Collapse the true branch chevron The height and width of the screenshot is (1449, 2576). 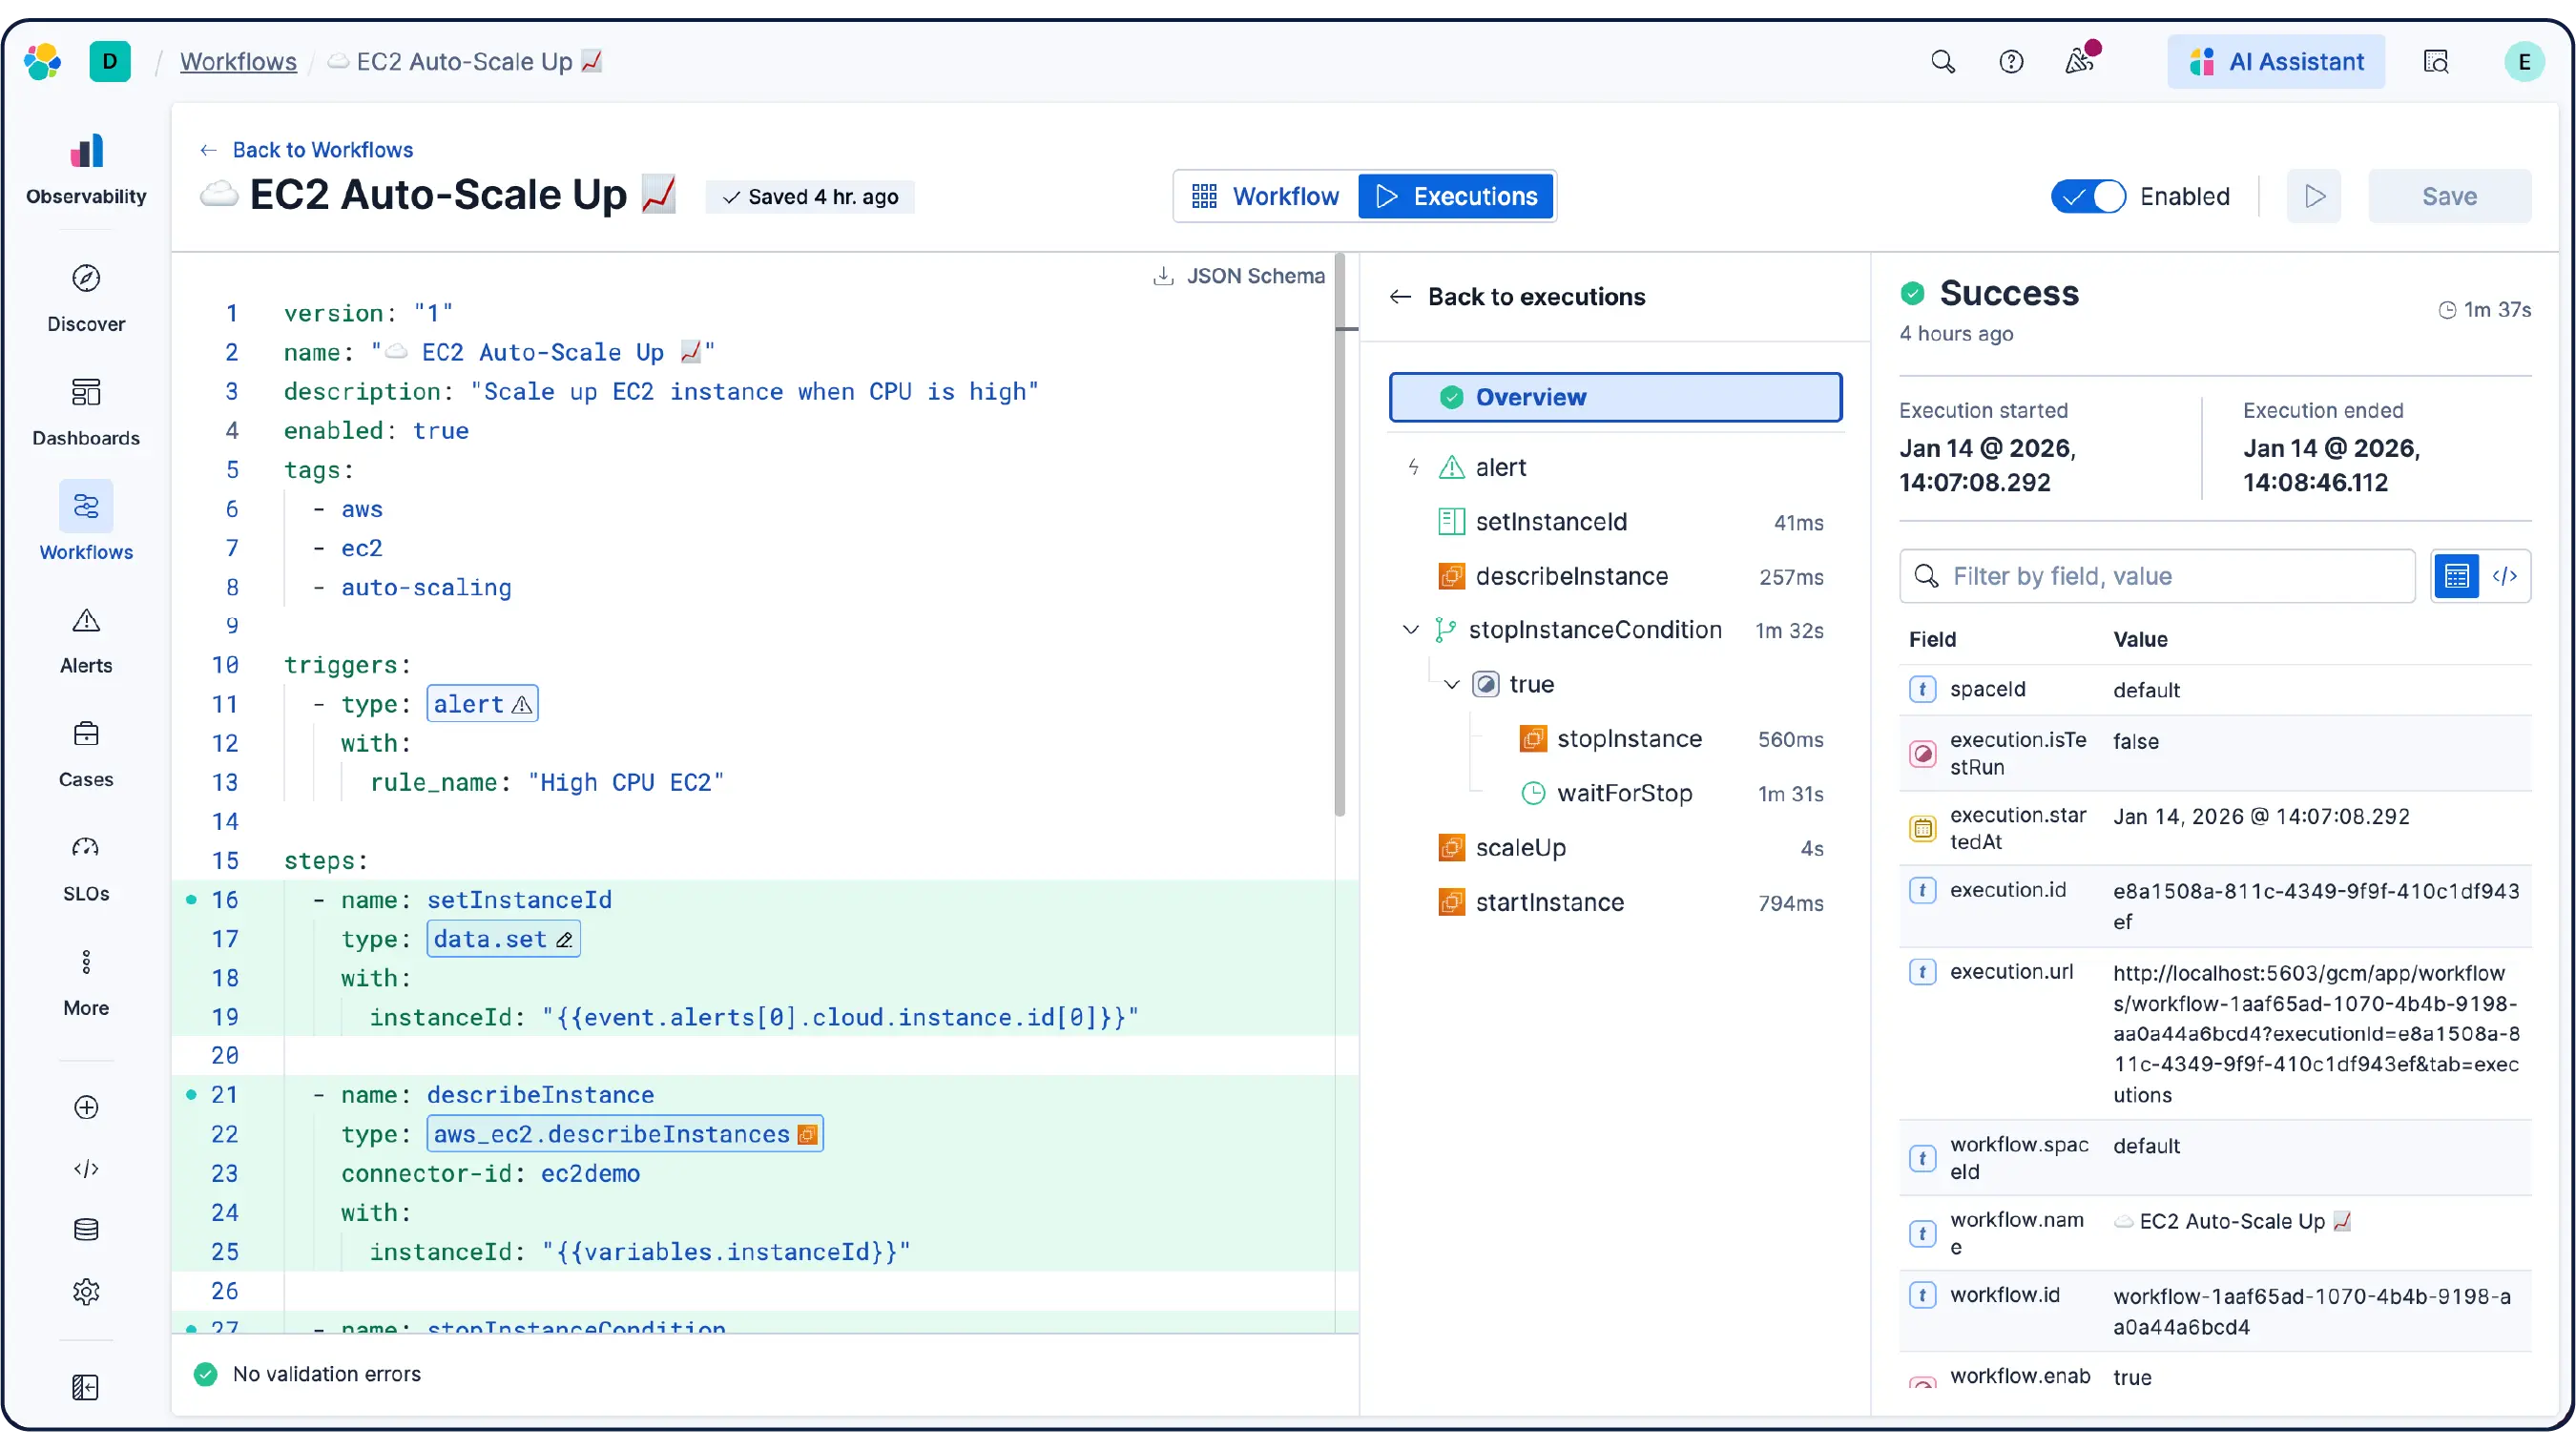point(1451,685)
